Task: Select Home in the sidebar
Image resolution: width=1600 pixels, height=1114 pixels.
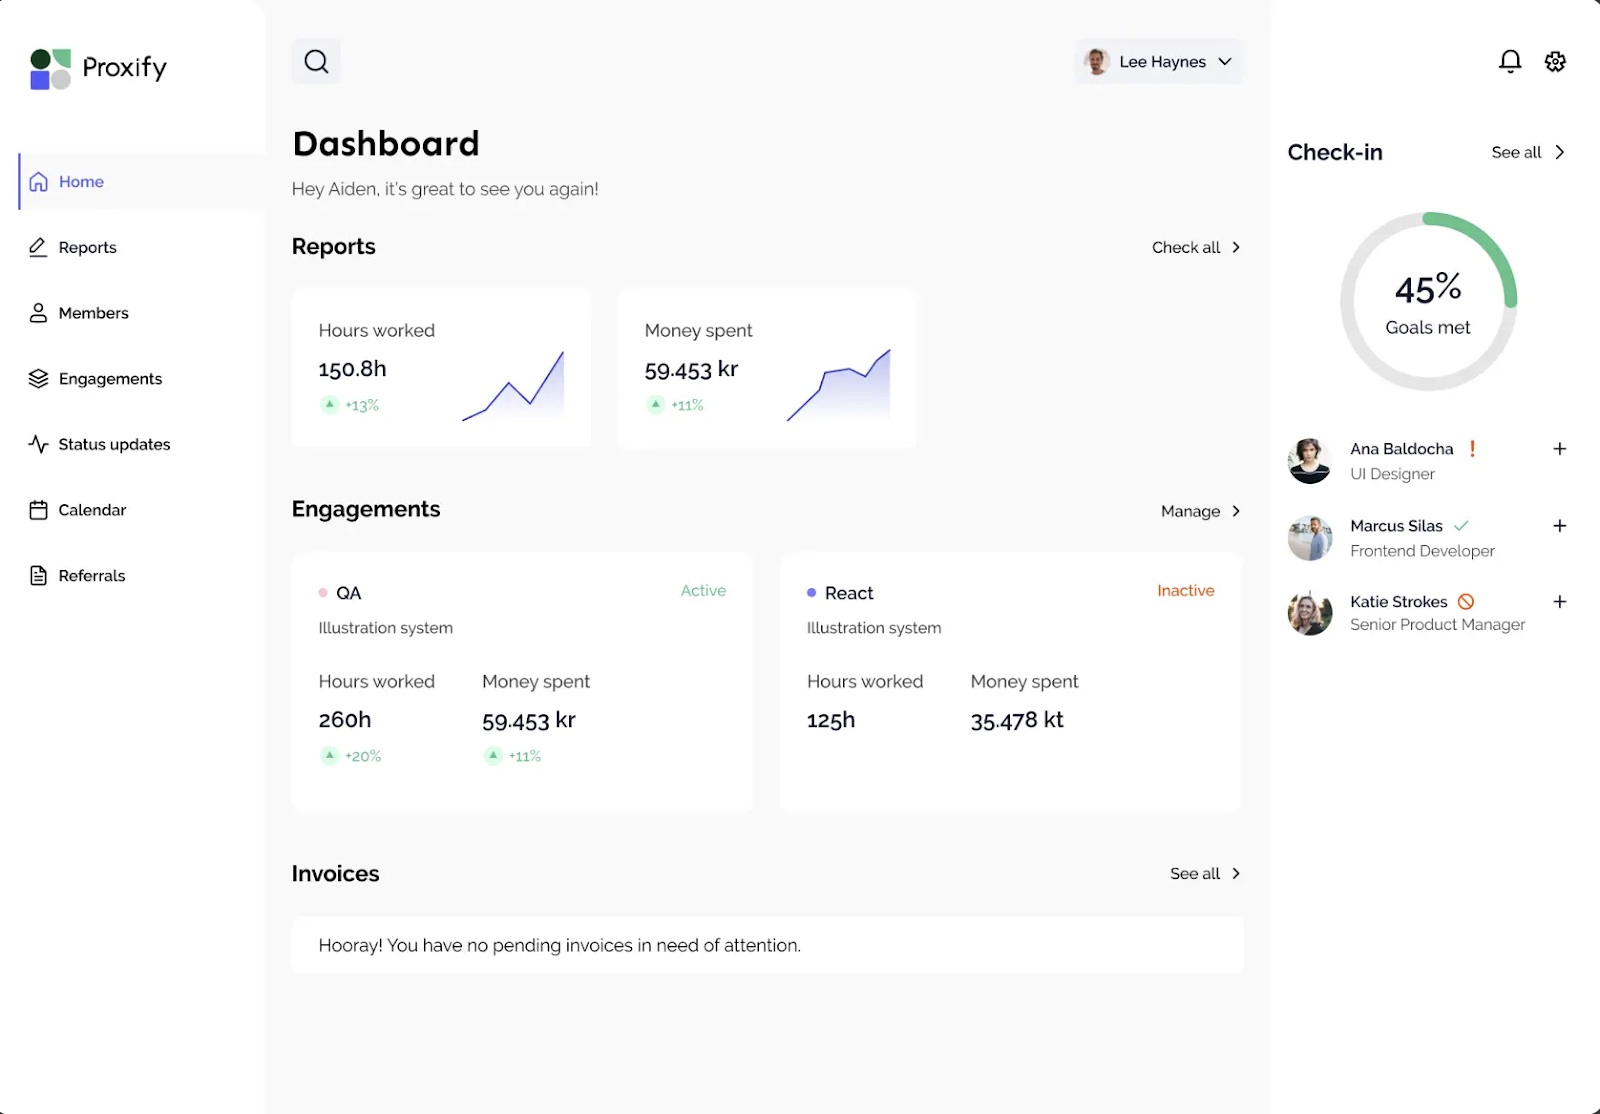Action: 82,181
